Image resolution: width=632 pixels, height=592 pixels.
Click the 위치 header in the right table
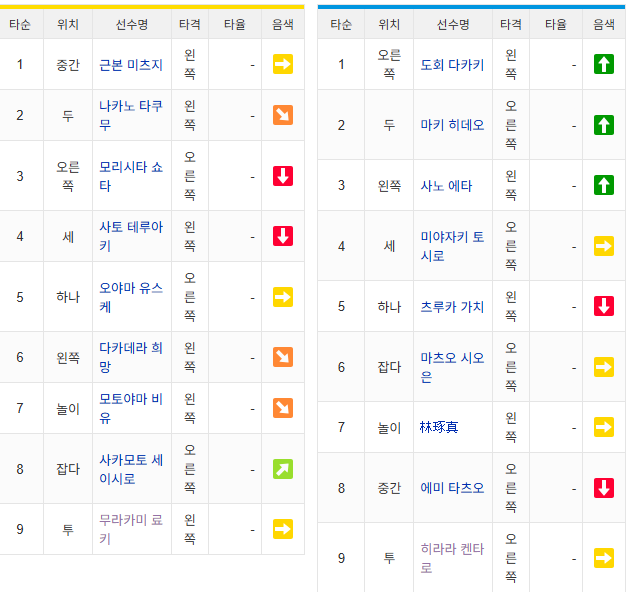click(x=389, y=25)
